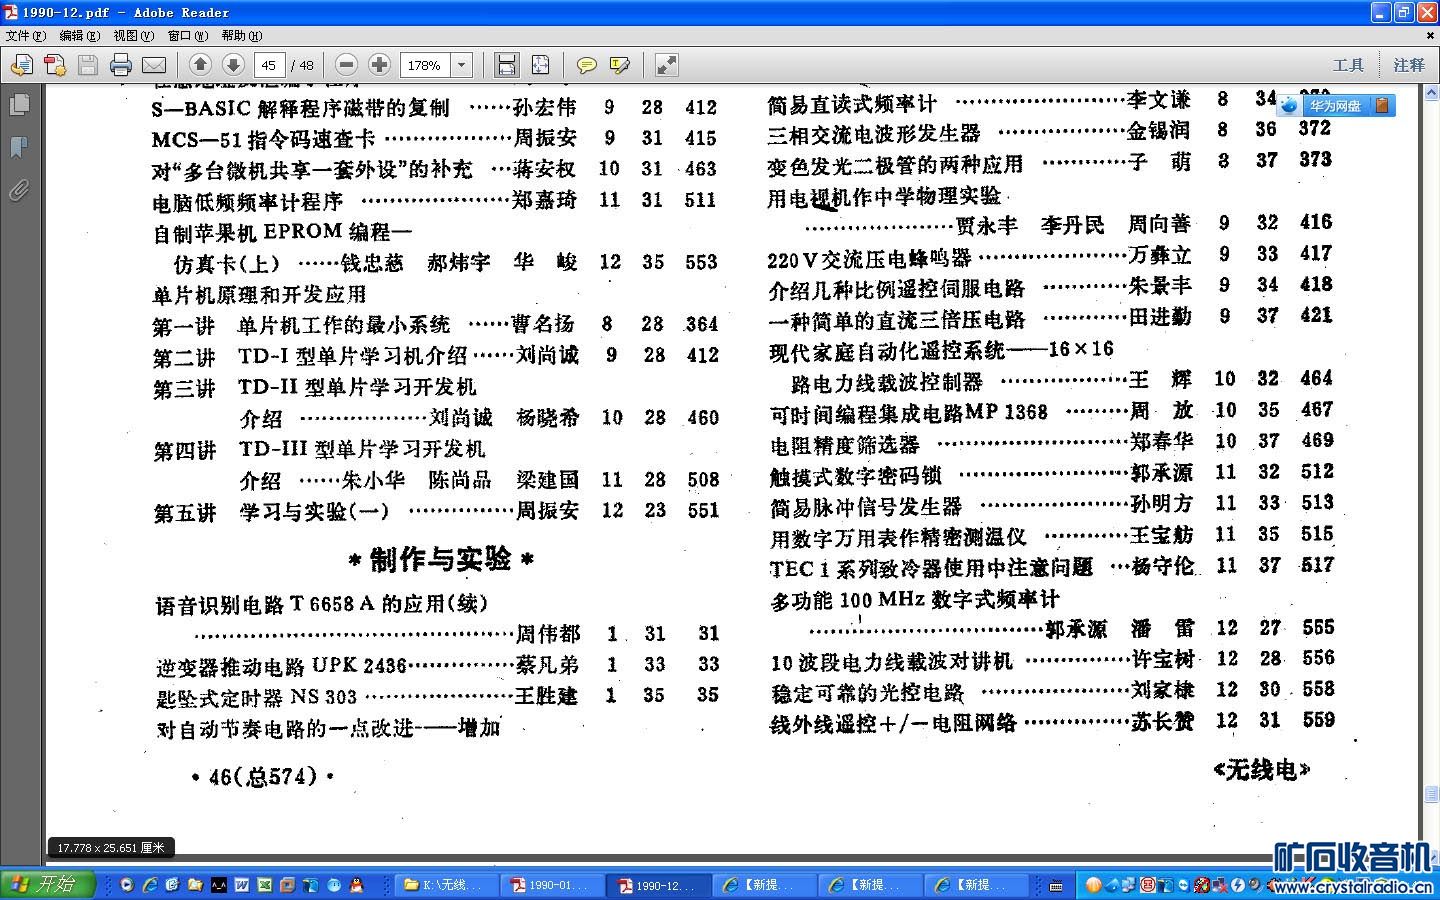Open the 注释 (Comment) pane
Screen dimensions: 1440x900
pos(1409,65)
